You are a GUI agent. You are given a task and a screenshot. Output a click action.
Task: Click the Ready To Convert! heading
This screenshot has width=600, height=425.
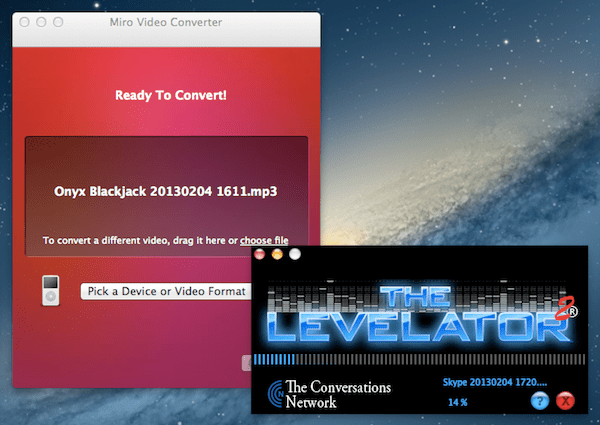(171, 95)
